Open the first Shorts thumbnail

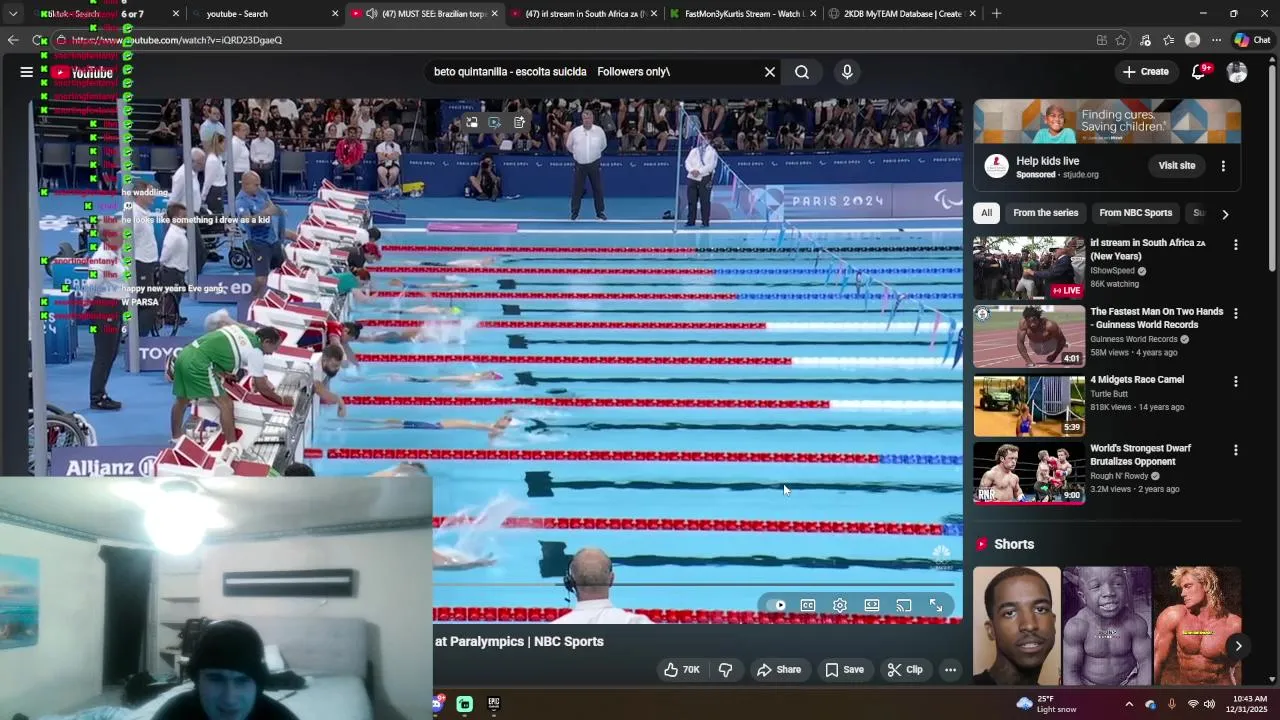[x=1016, y=626]
